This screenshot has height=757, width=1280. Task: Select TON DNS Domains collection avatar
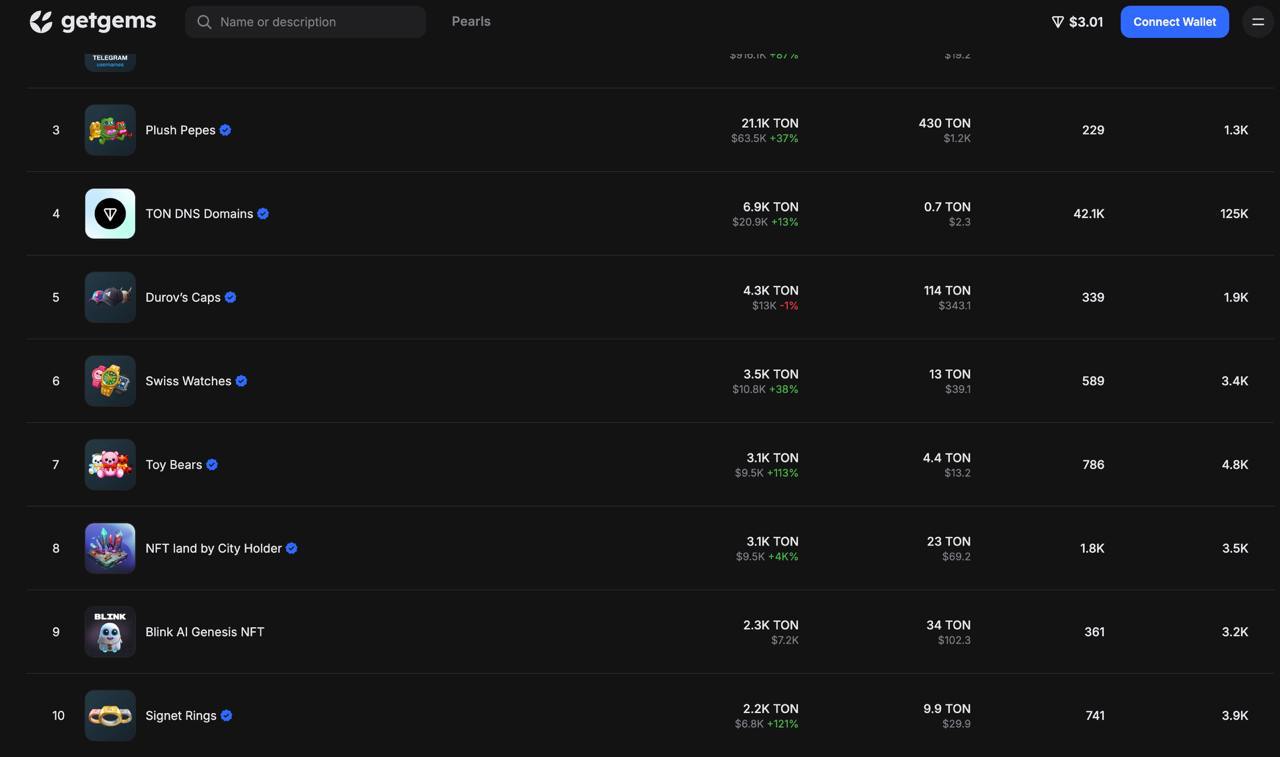point(110,214)
